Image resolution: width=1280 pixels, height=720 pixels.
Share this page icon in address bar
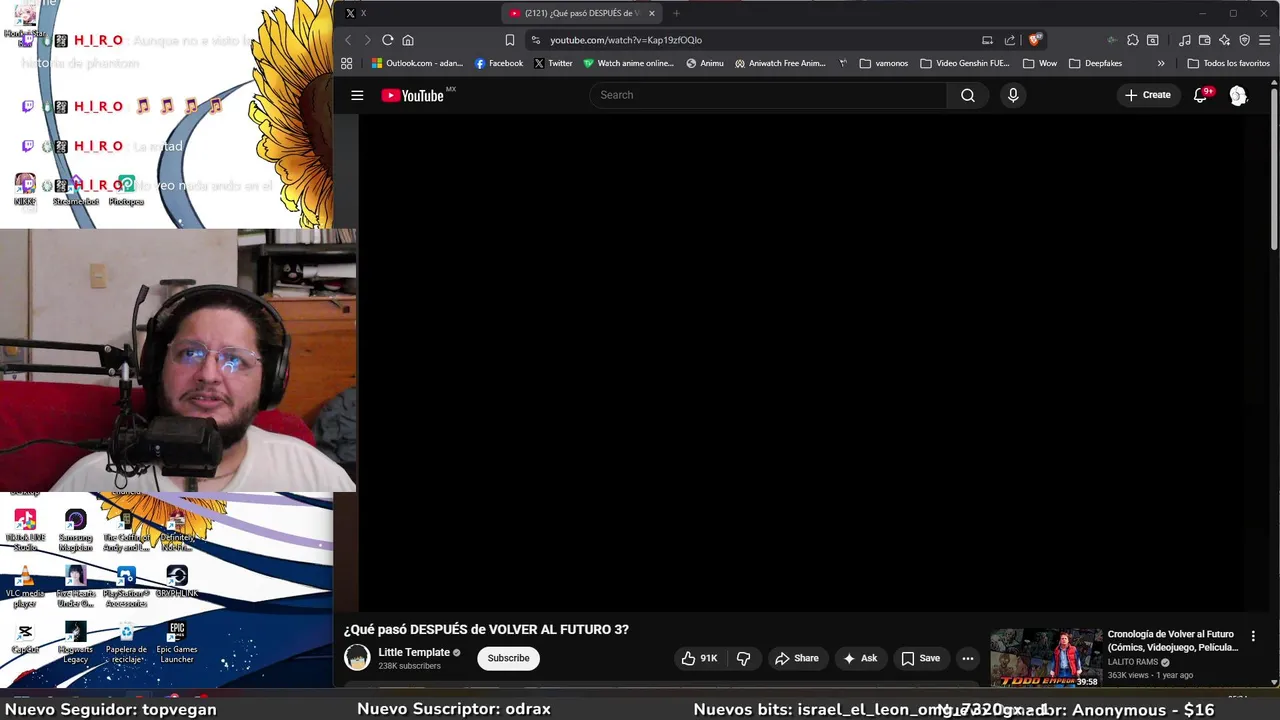[x=1010, y=40]
